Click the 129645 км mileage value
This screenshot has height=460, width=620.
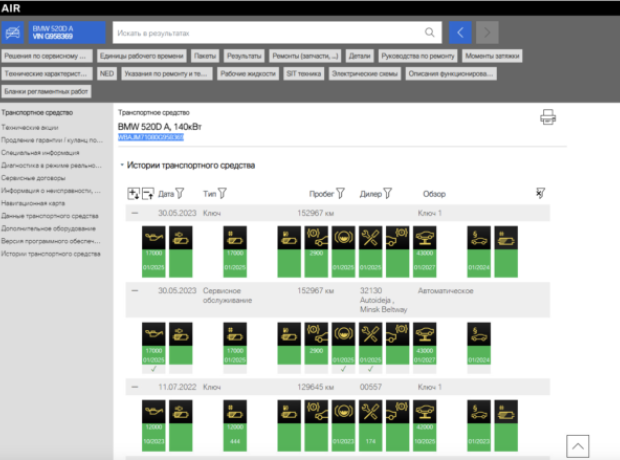(316, 387)
